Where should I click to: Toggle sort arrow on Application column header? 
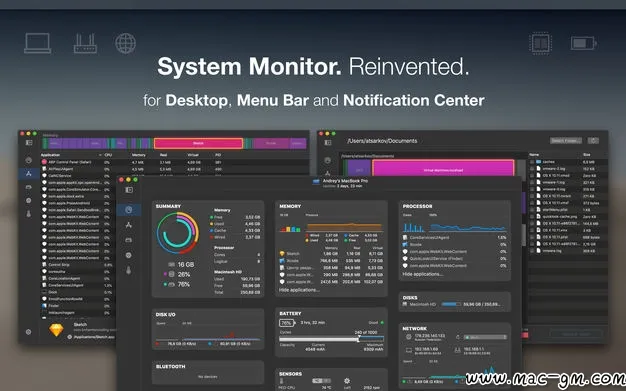click(100, 155)
